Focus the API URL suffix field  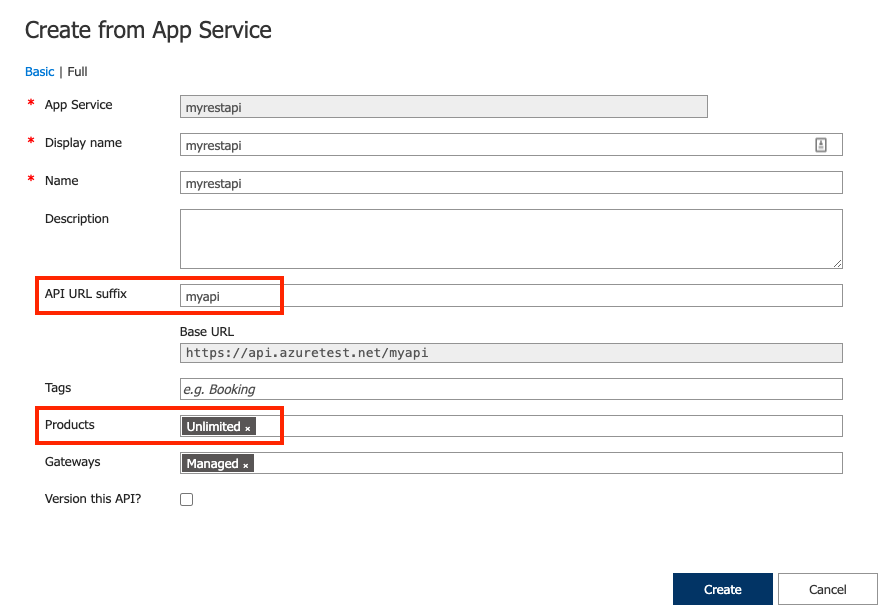coord(511,296)
